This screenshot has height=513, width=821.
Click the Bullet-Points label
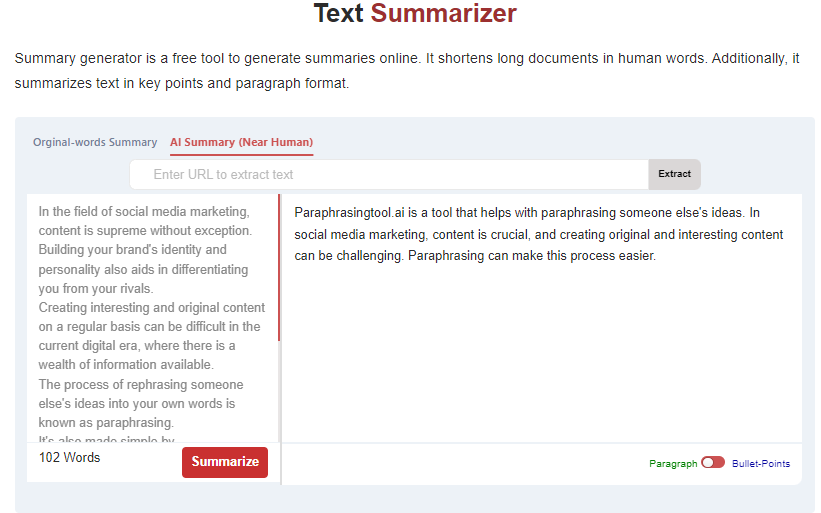coord(761,464)
